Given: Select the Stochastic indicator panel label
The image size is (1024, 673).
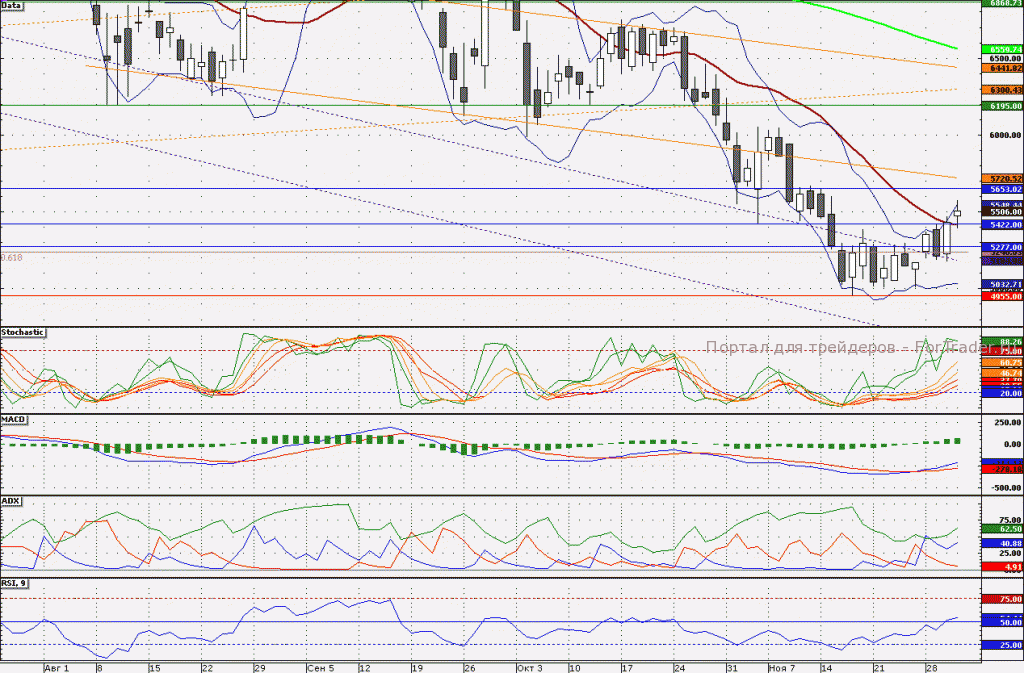Looking at the screenshot, I should [x=24, y=332].
